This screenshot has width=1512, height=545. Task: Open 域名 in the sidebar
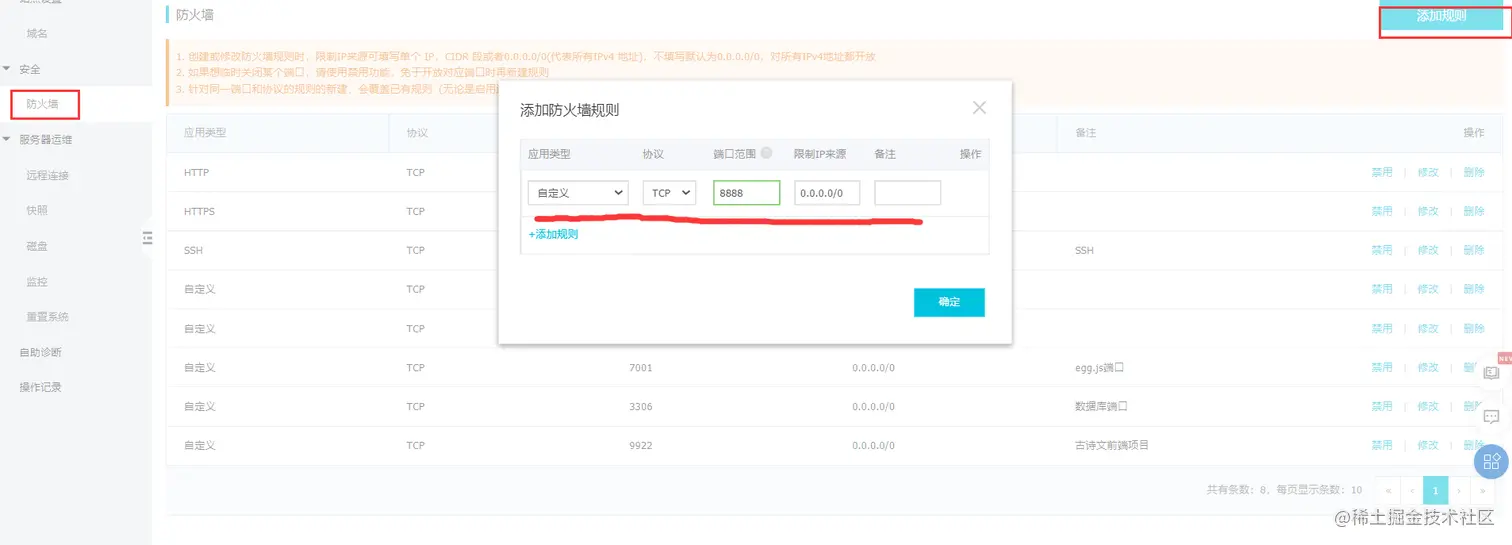click(37, 34)
